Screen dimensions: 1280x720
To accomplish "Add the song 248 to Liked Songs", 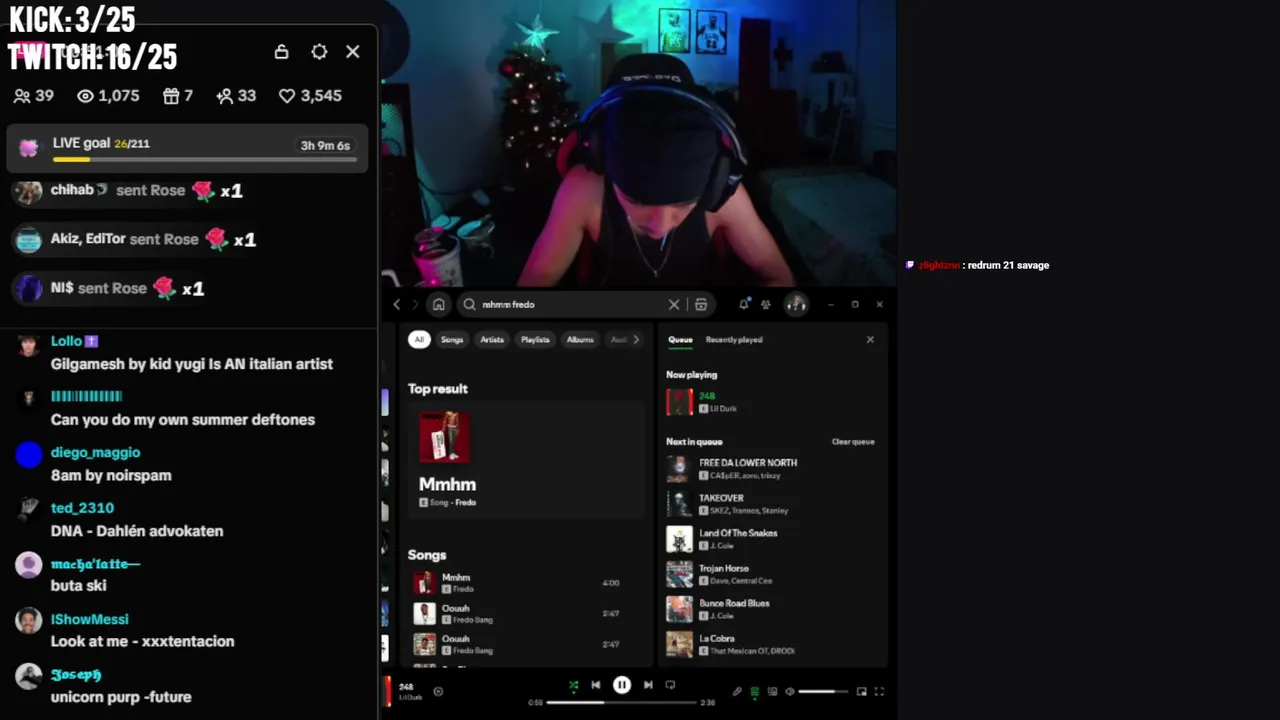I will (x=438, y=691).
